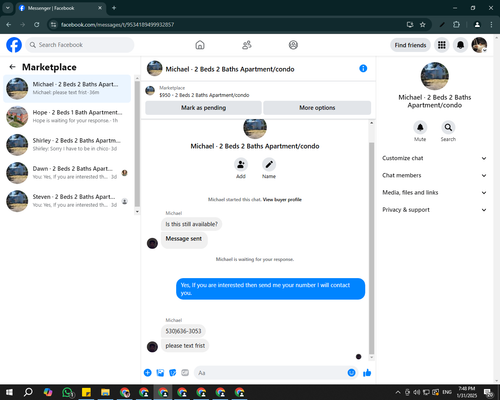
Task: Go to Facebook home logo
Action: 14,45
